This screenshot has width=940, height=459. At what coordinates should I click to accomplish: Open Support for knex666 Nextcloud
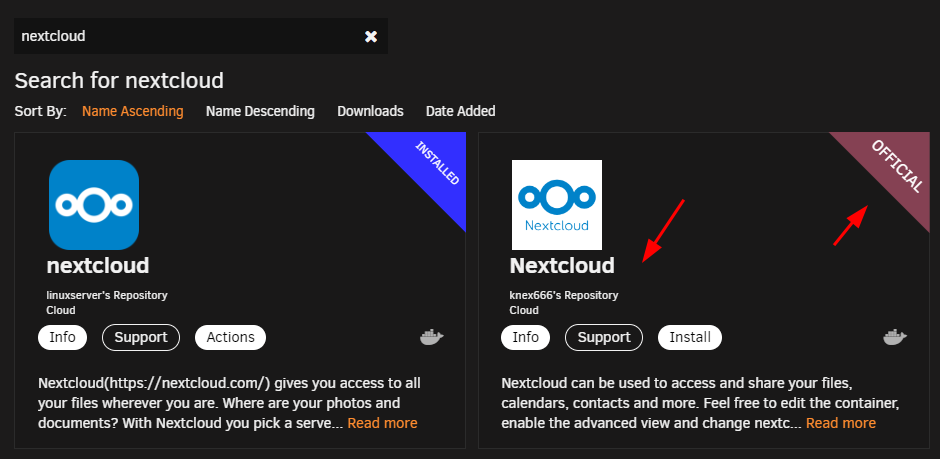[x=604, y=337]
